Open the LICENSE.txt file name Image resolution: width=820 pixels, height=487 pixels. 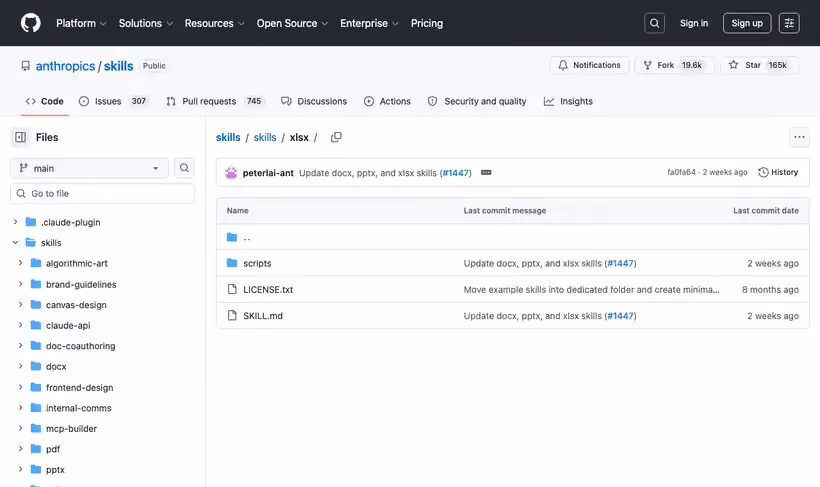(268, 289)
